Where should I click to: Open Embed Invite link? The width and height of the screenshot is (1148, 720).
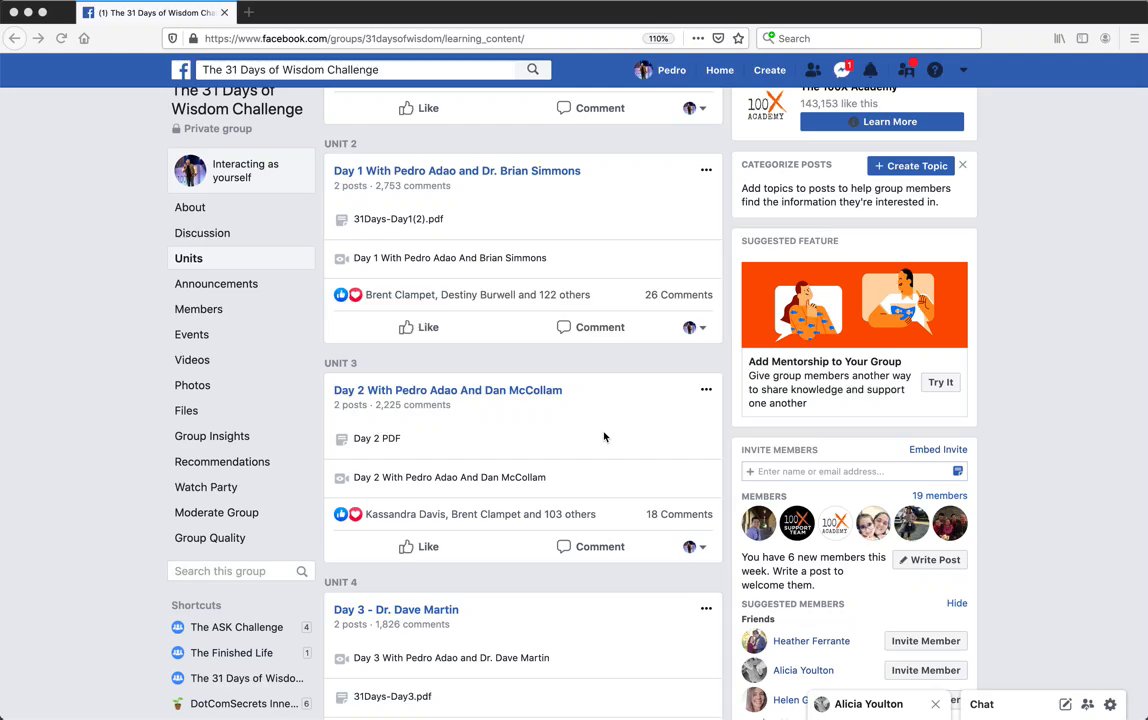click(938, 450)
